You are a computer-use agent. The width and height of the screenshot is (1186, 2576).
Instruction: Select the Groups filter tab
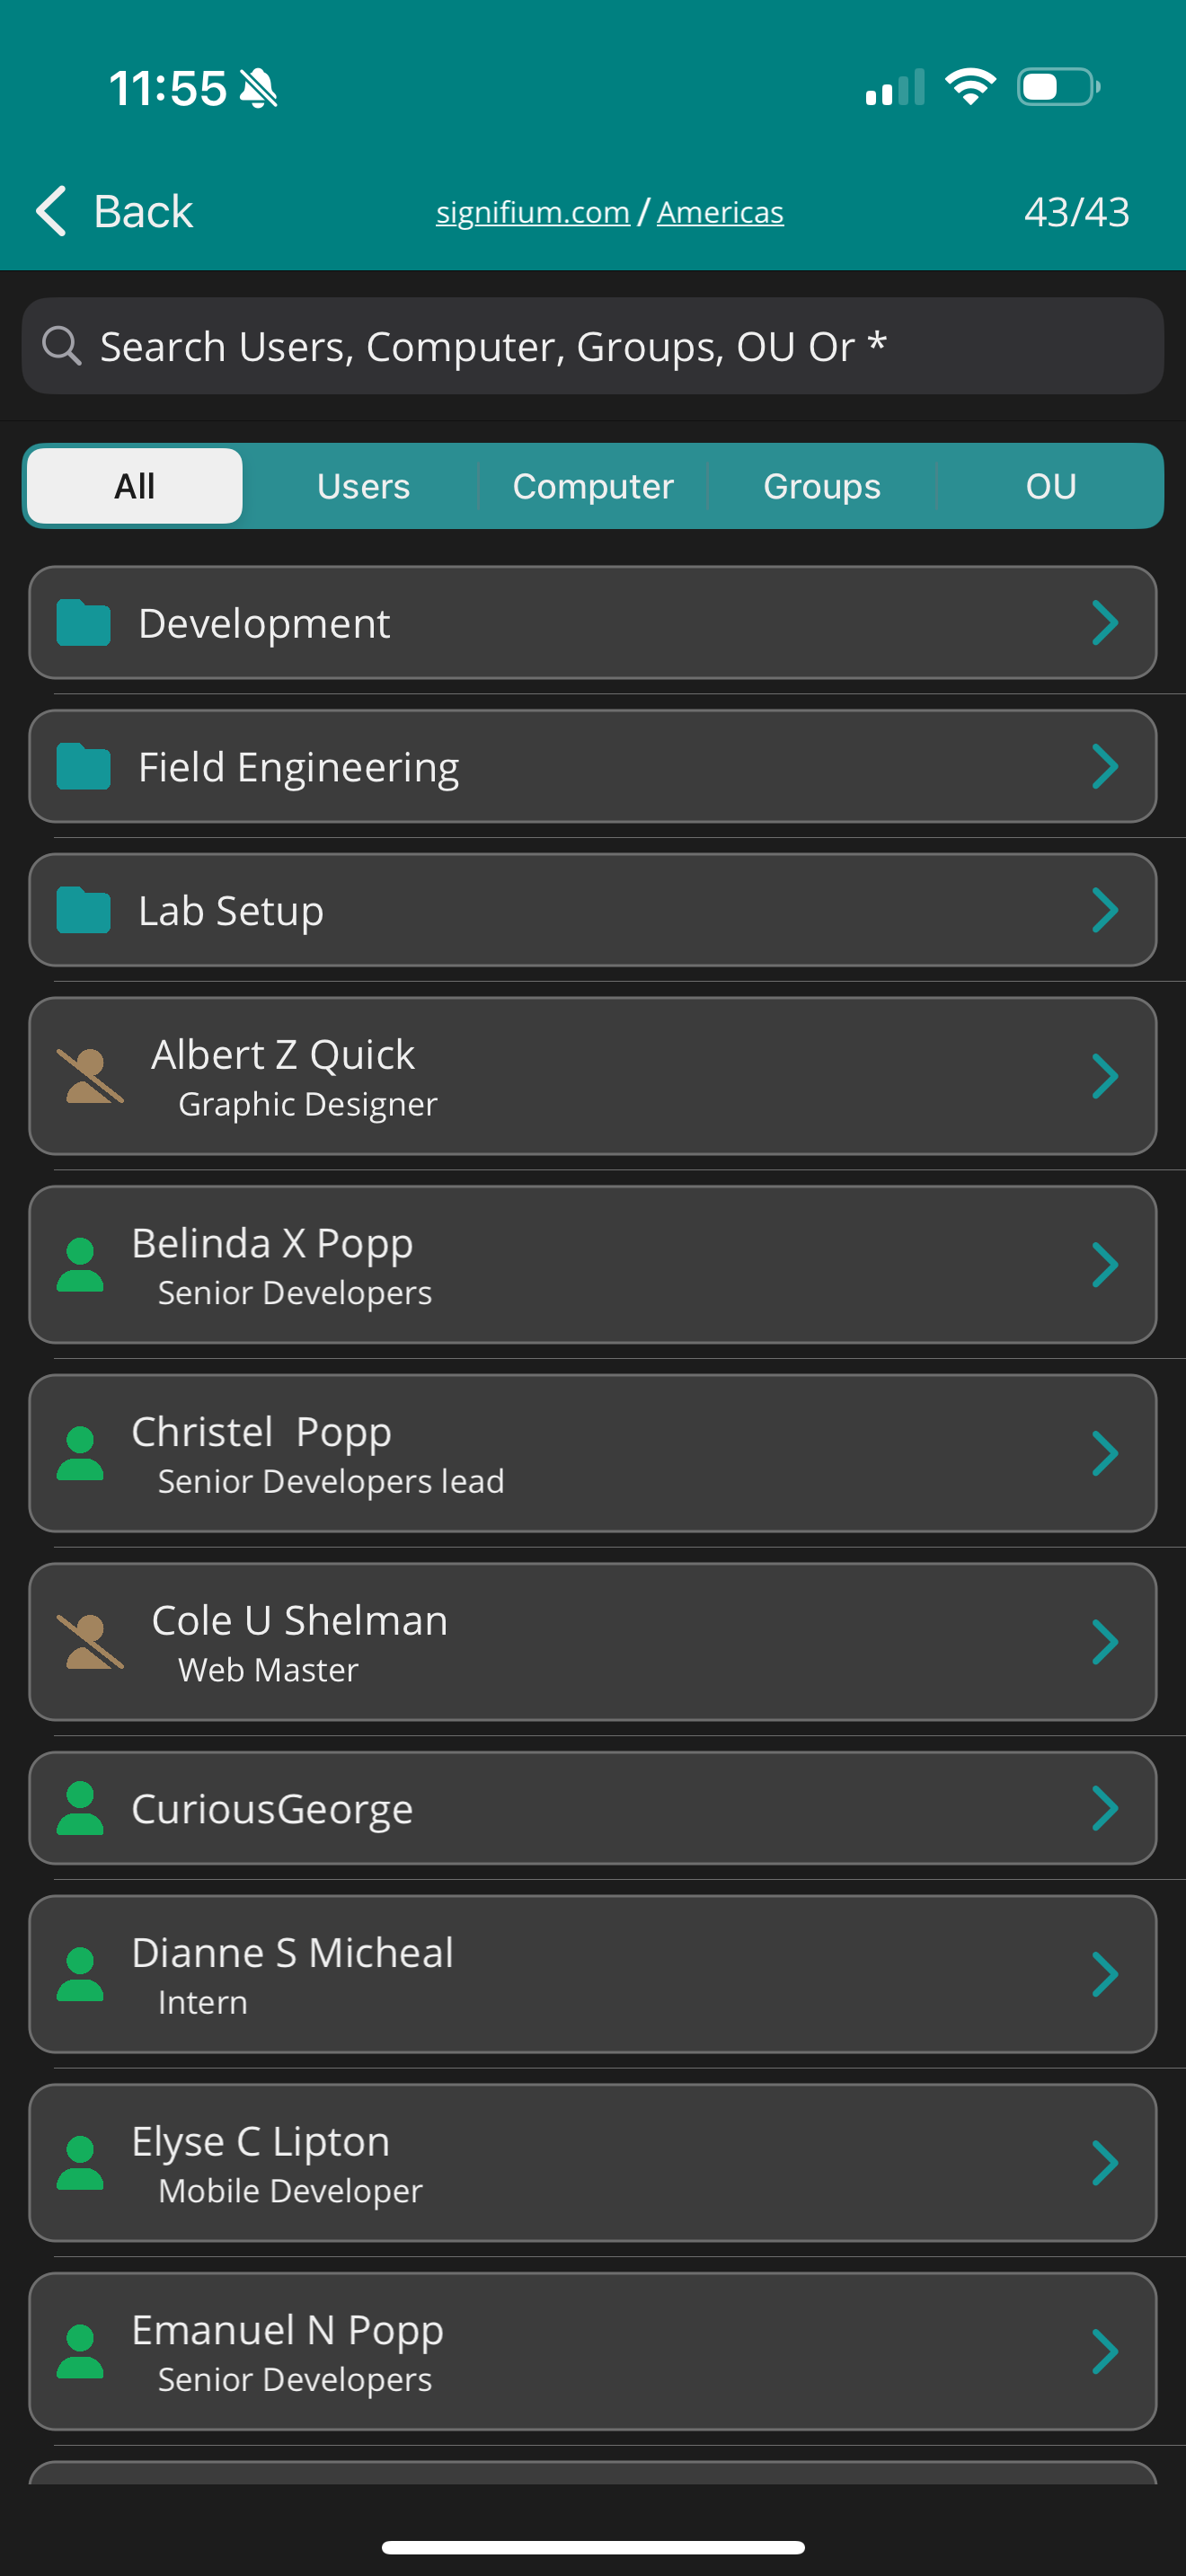click(822, 486)
